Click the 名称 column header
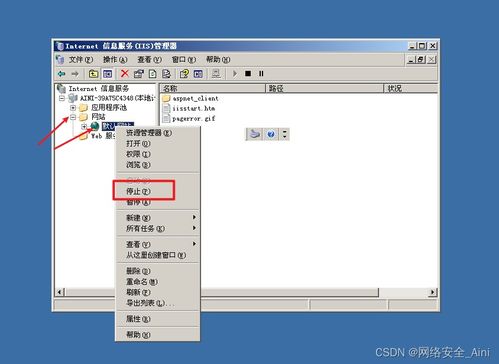 pos(213,88)
